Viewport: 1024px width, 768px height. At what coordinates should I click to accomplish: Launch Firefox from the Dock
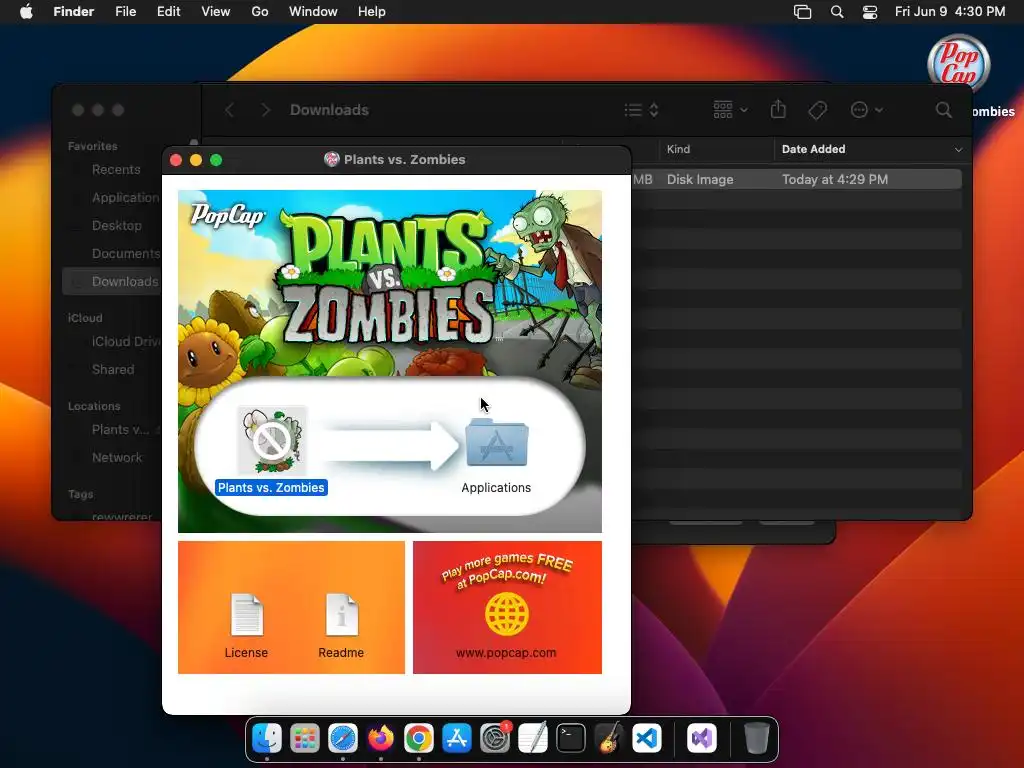coord(381,739)
